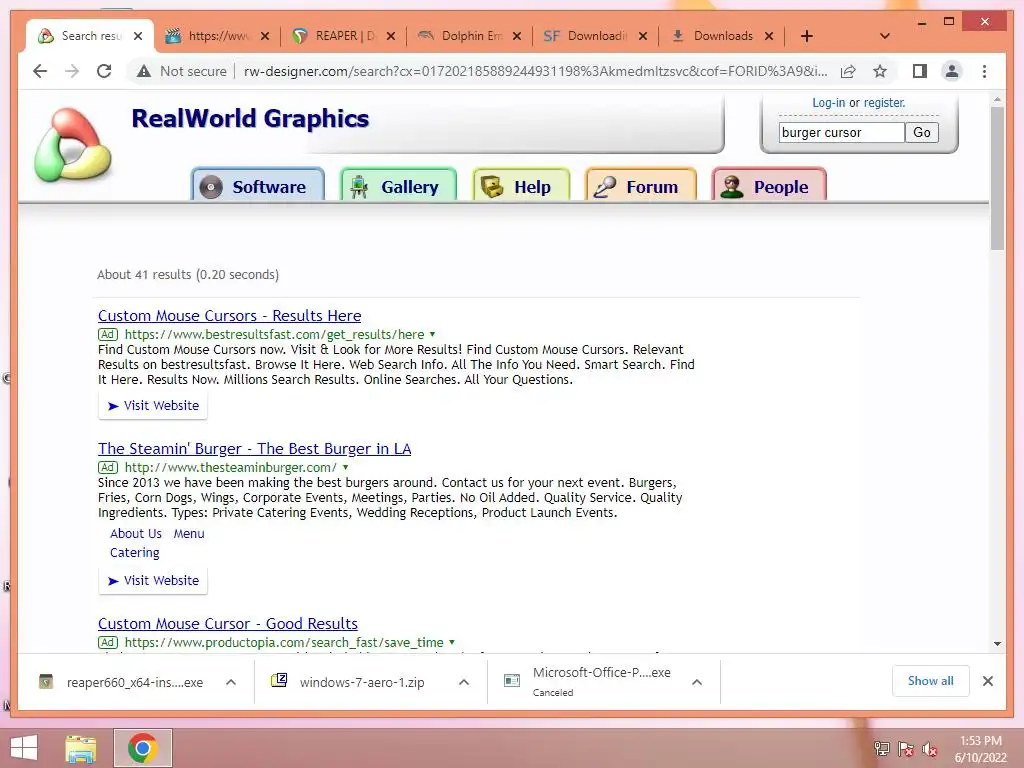
Task: Click the Not secure warning icon
Action: coord(144,71)
